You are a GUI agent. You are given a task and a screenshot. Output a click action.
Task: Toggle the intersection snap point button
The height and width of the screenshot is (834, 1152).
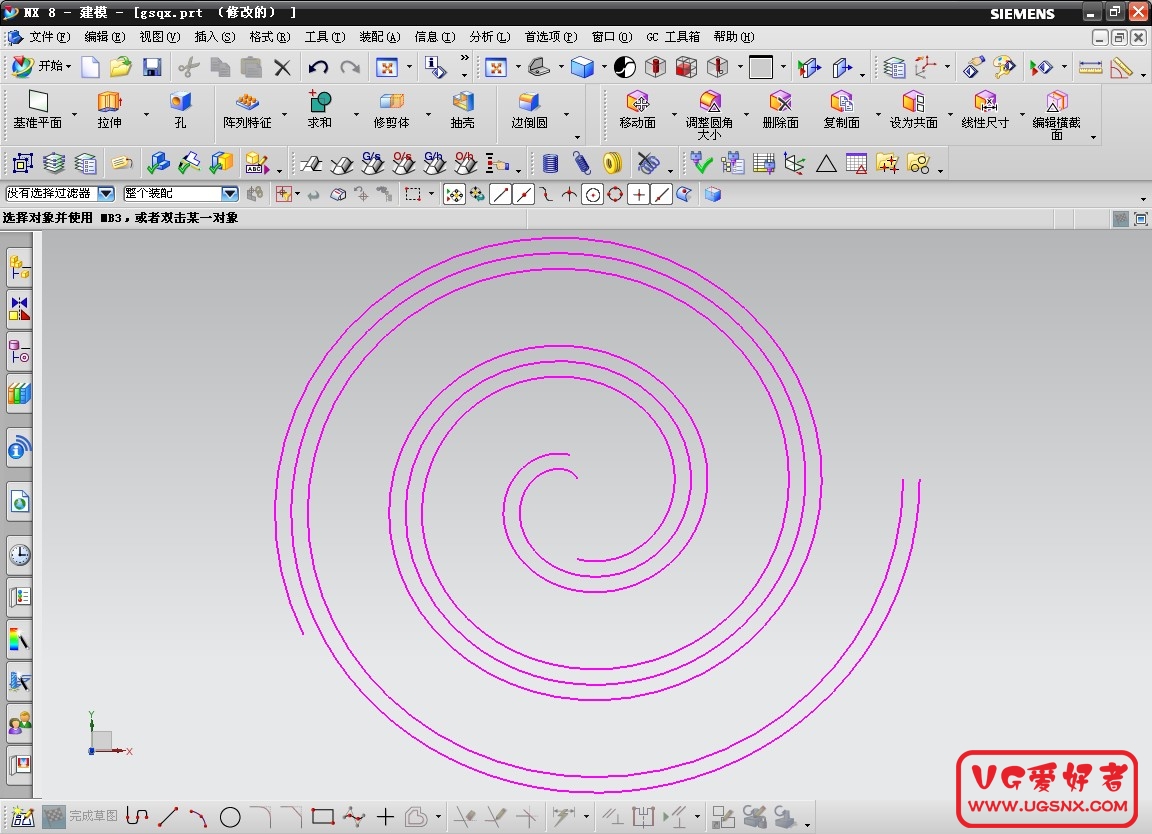[x=639, y=195]
